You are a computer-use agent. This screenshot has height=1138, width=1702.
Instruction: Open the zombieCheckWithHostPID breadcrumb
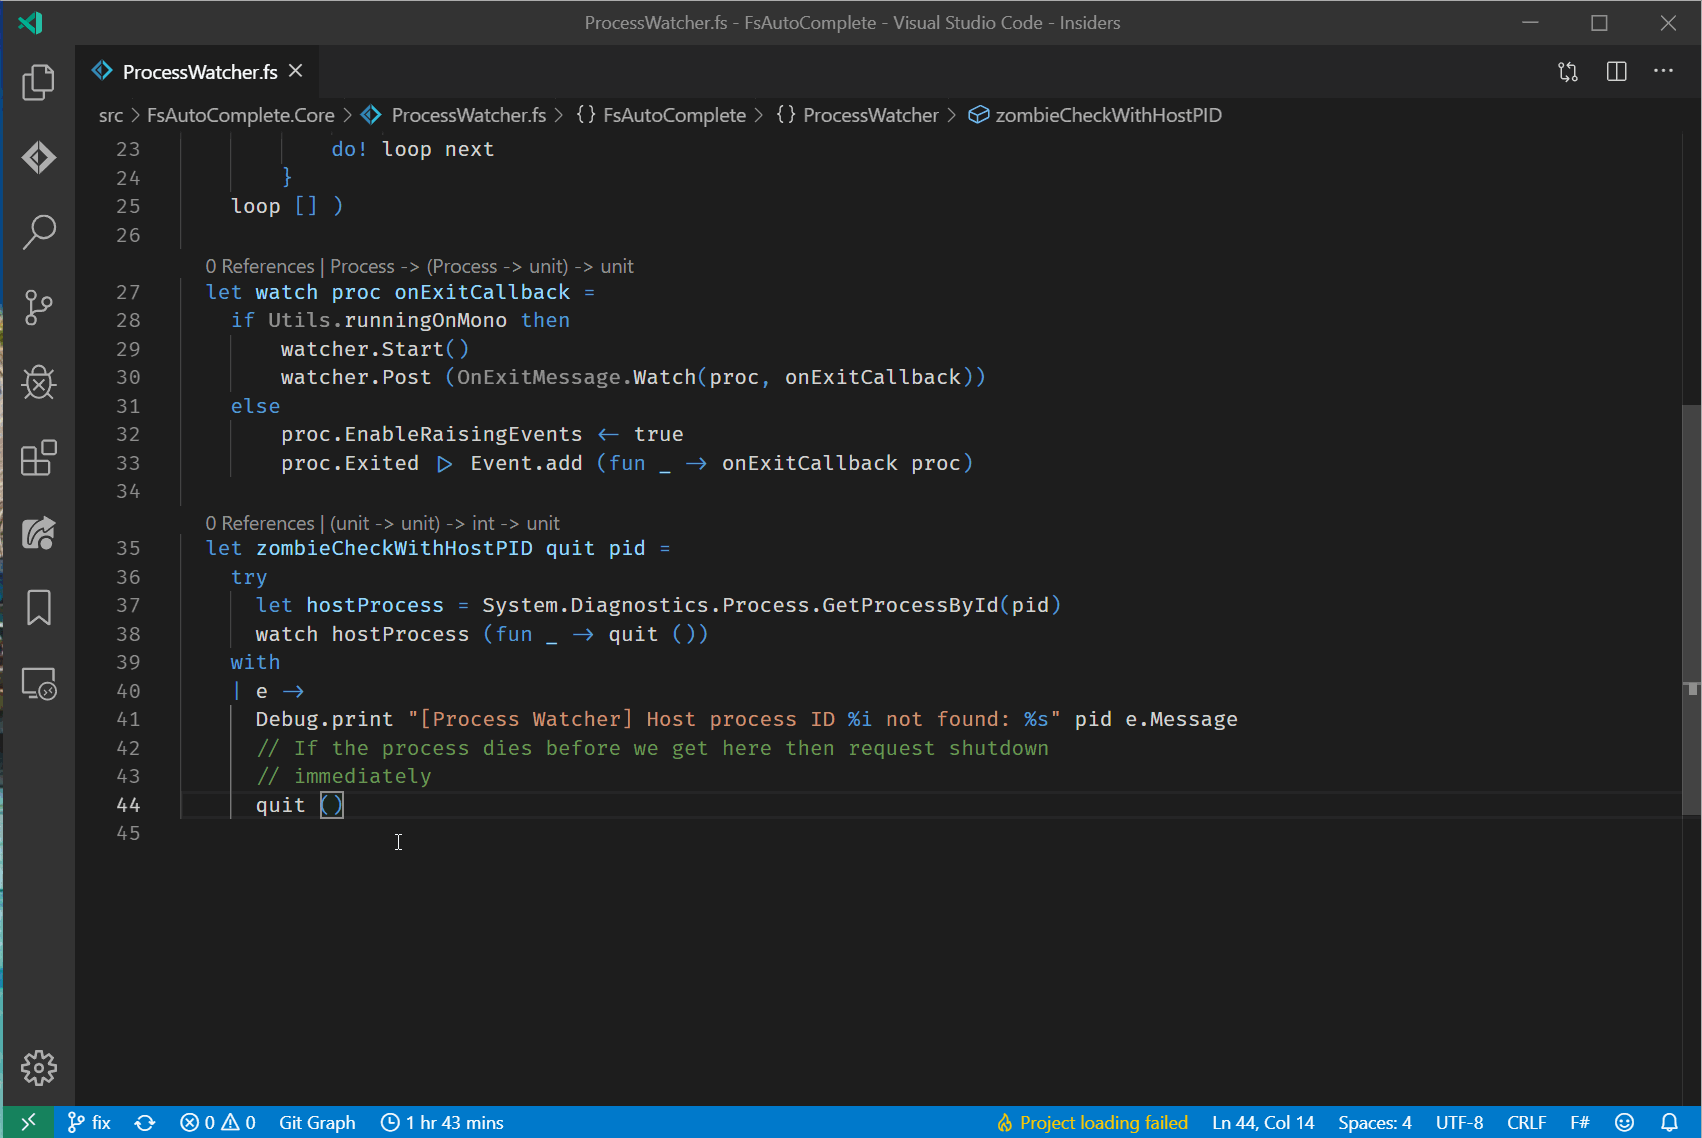[x=1108, y=115]
